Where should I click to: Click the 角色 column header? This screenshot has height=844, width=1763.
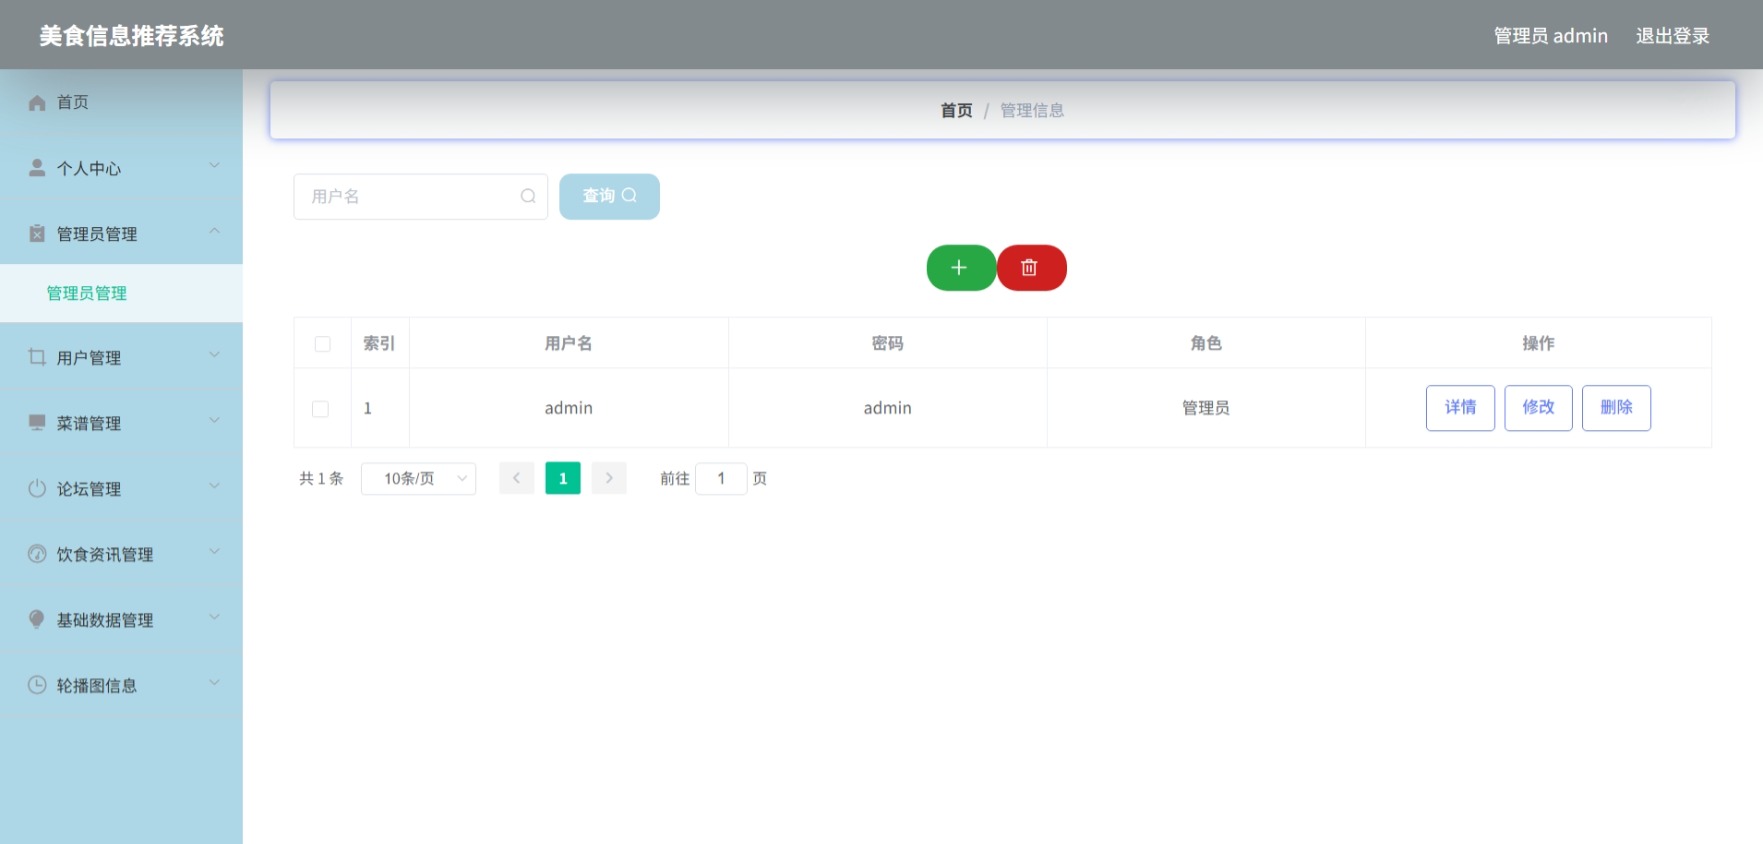tap(1206, 343)
